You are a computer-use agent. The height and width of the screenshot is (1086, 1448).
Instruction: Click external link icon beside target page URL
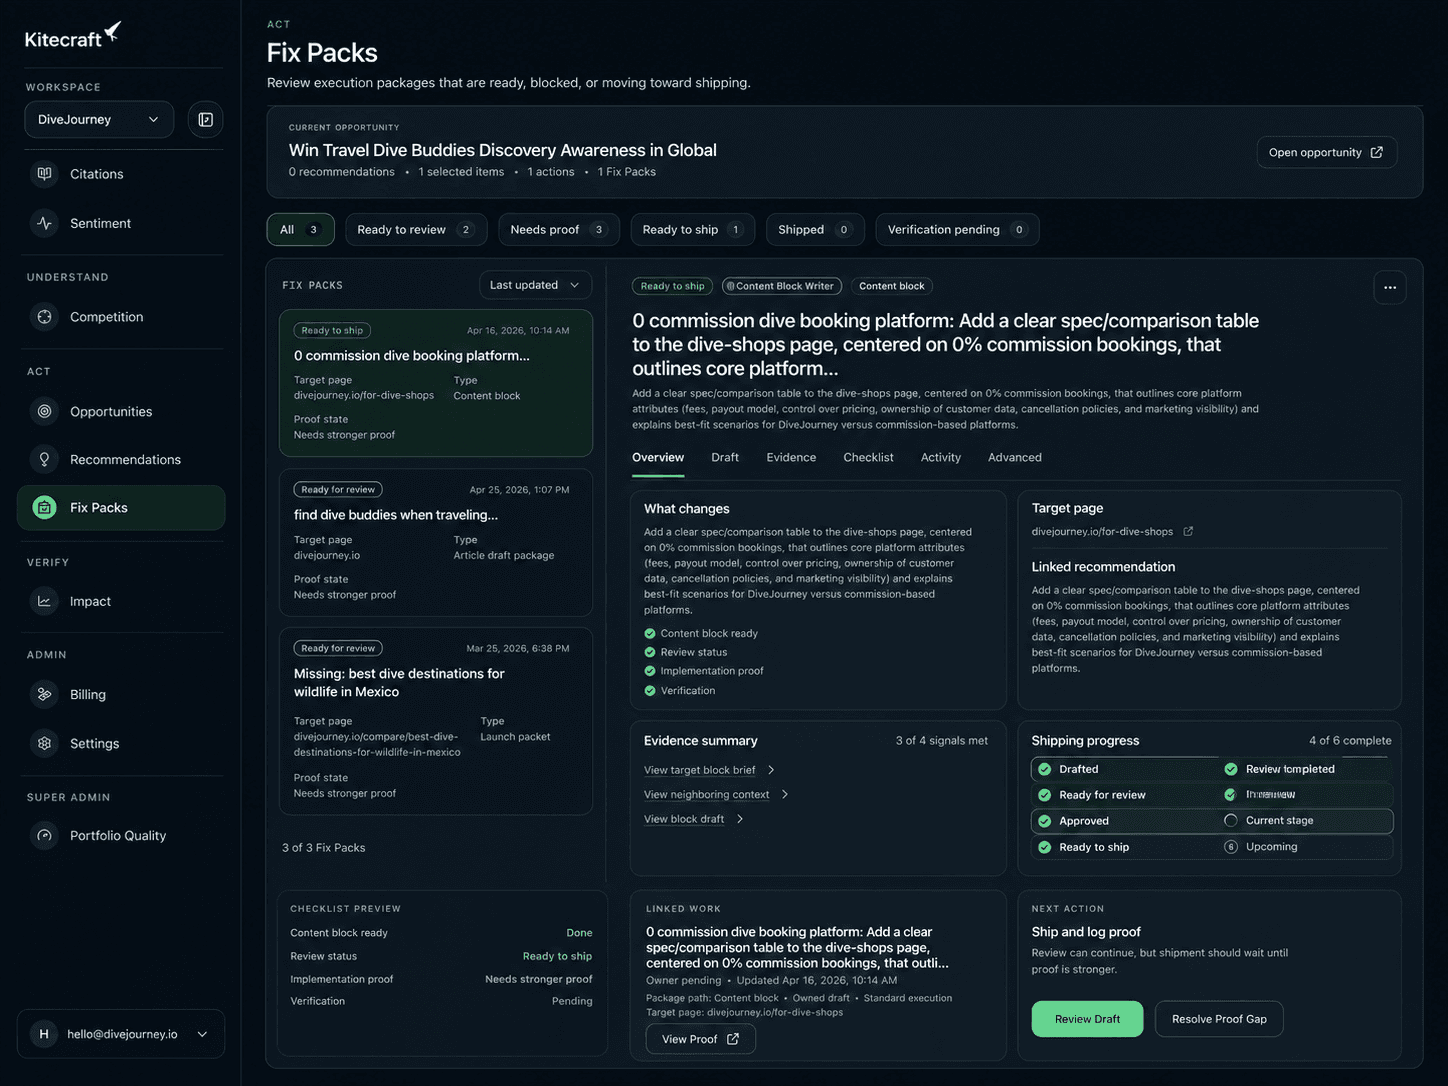click(1188, 531)
